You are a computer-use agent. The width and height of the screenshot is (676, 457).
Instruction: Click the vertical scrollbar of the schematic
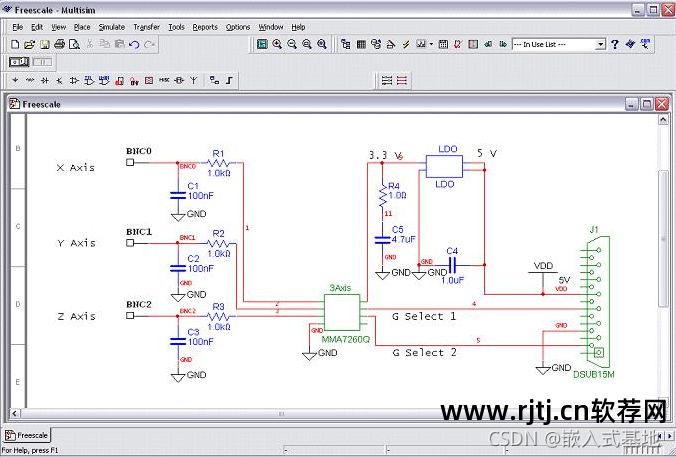[x=664, y=250]
